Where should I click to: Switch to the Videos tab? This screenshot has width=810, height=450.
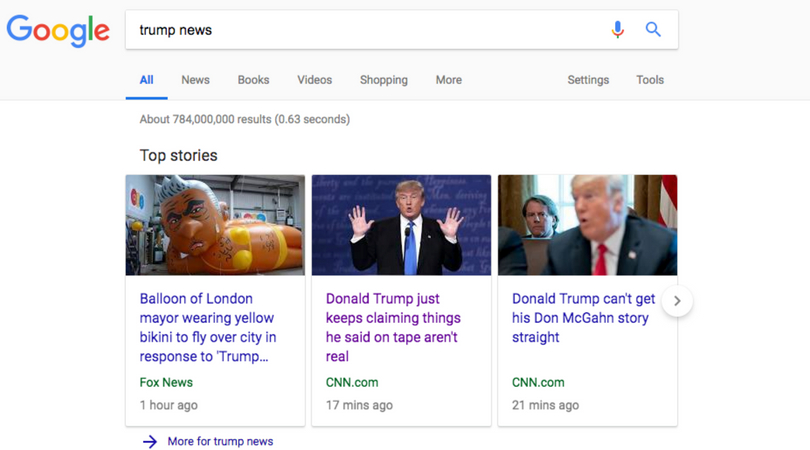tap(314, 80)
